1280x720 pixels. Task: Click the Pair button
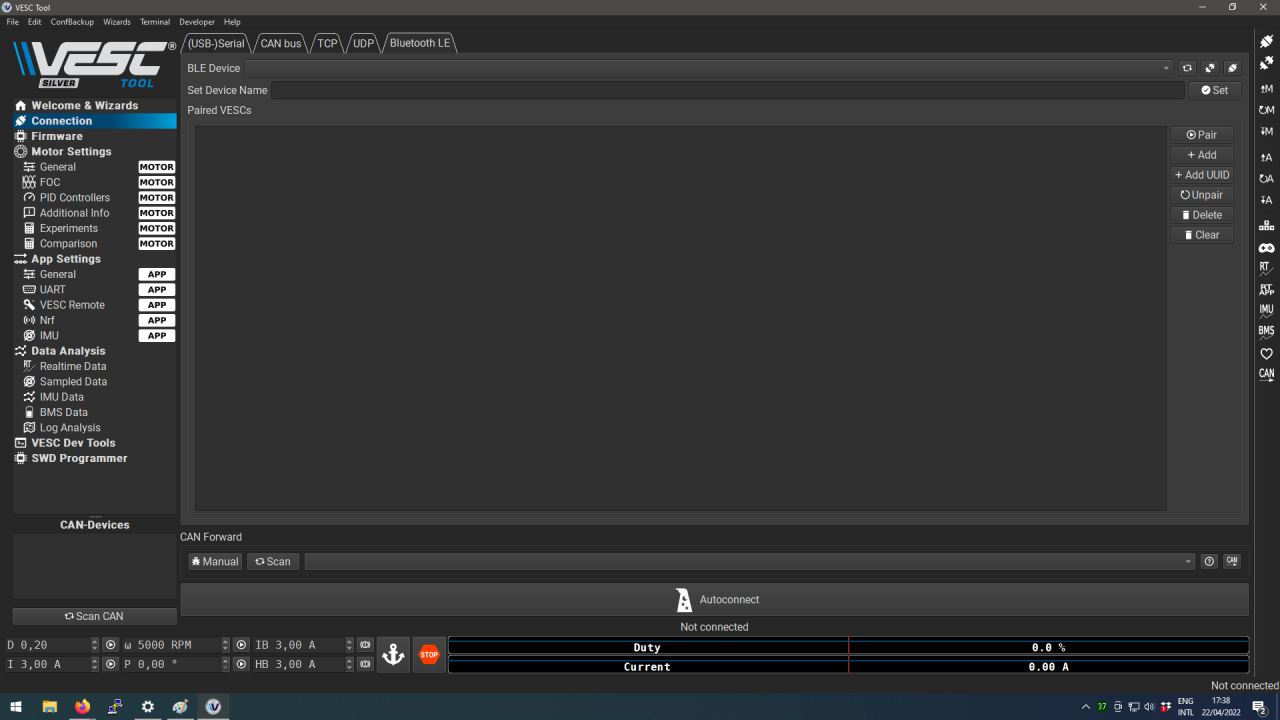(x=1202, y=135)
